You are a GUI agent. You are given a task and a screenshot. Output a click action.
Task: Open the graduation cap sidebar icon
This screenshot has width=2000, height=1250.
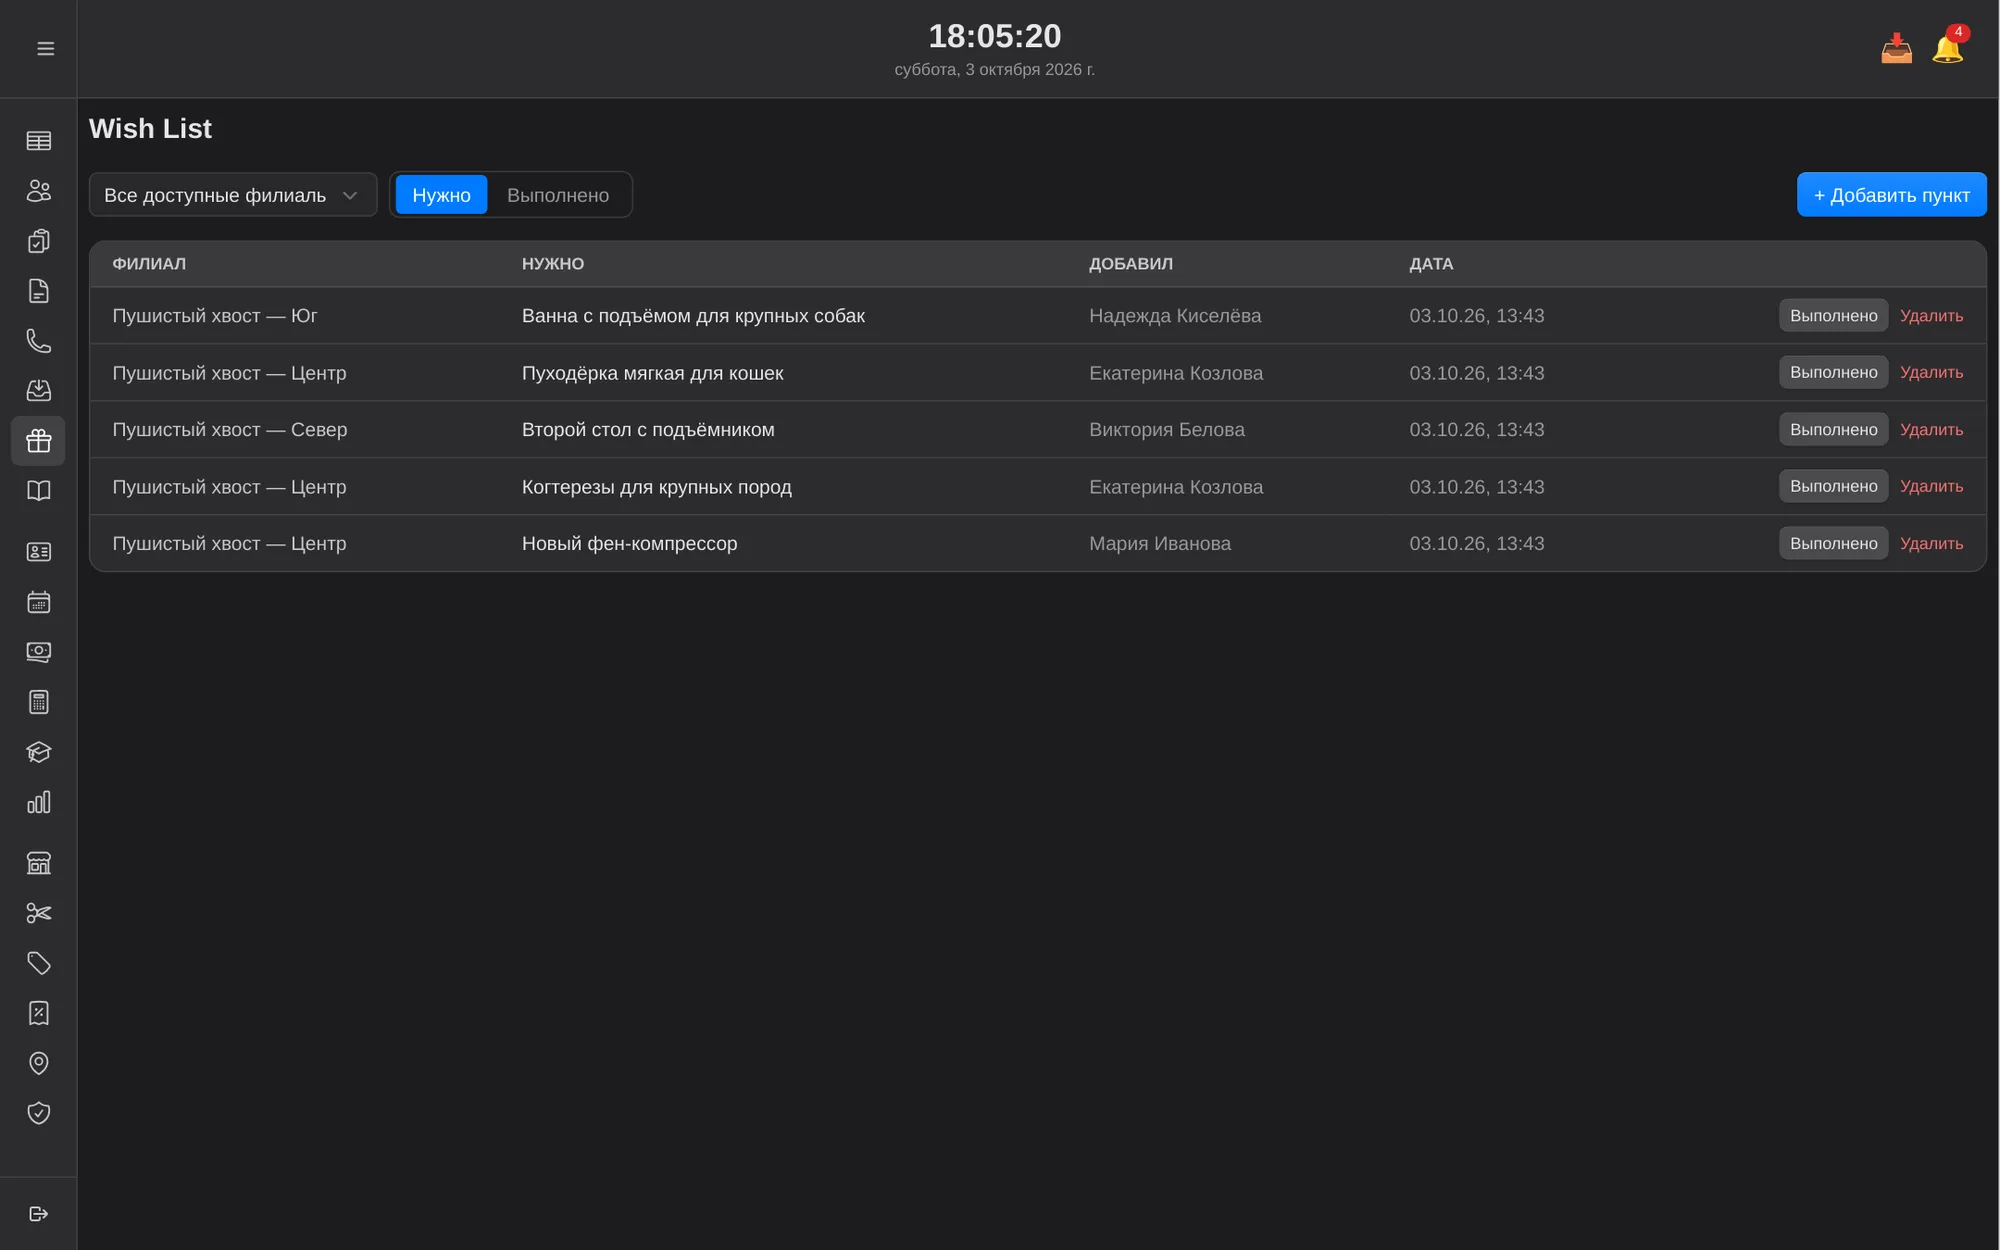pyautogui.click(x=38, y=752)
